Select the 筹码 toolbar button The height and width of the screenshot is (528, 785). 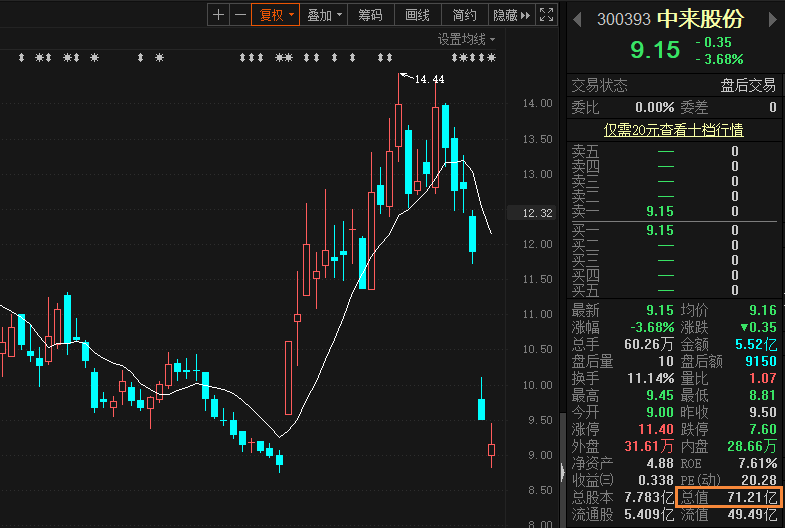pyautogui.click(x=370, y=14)
